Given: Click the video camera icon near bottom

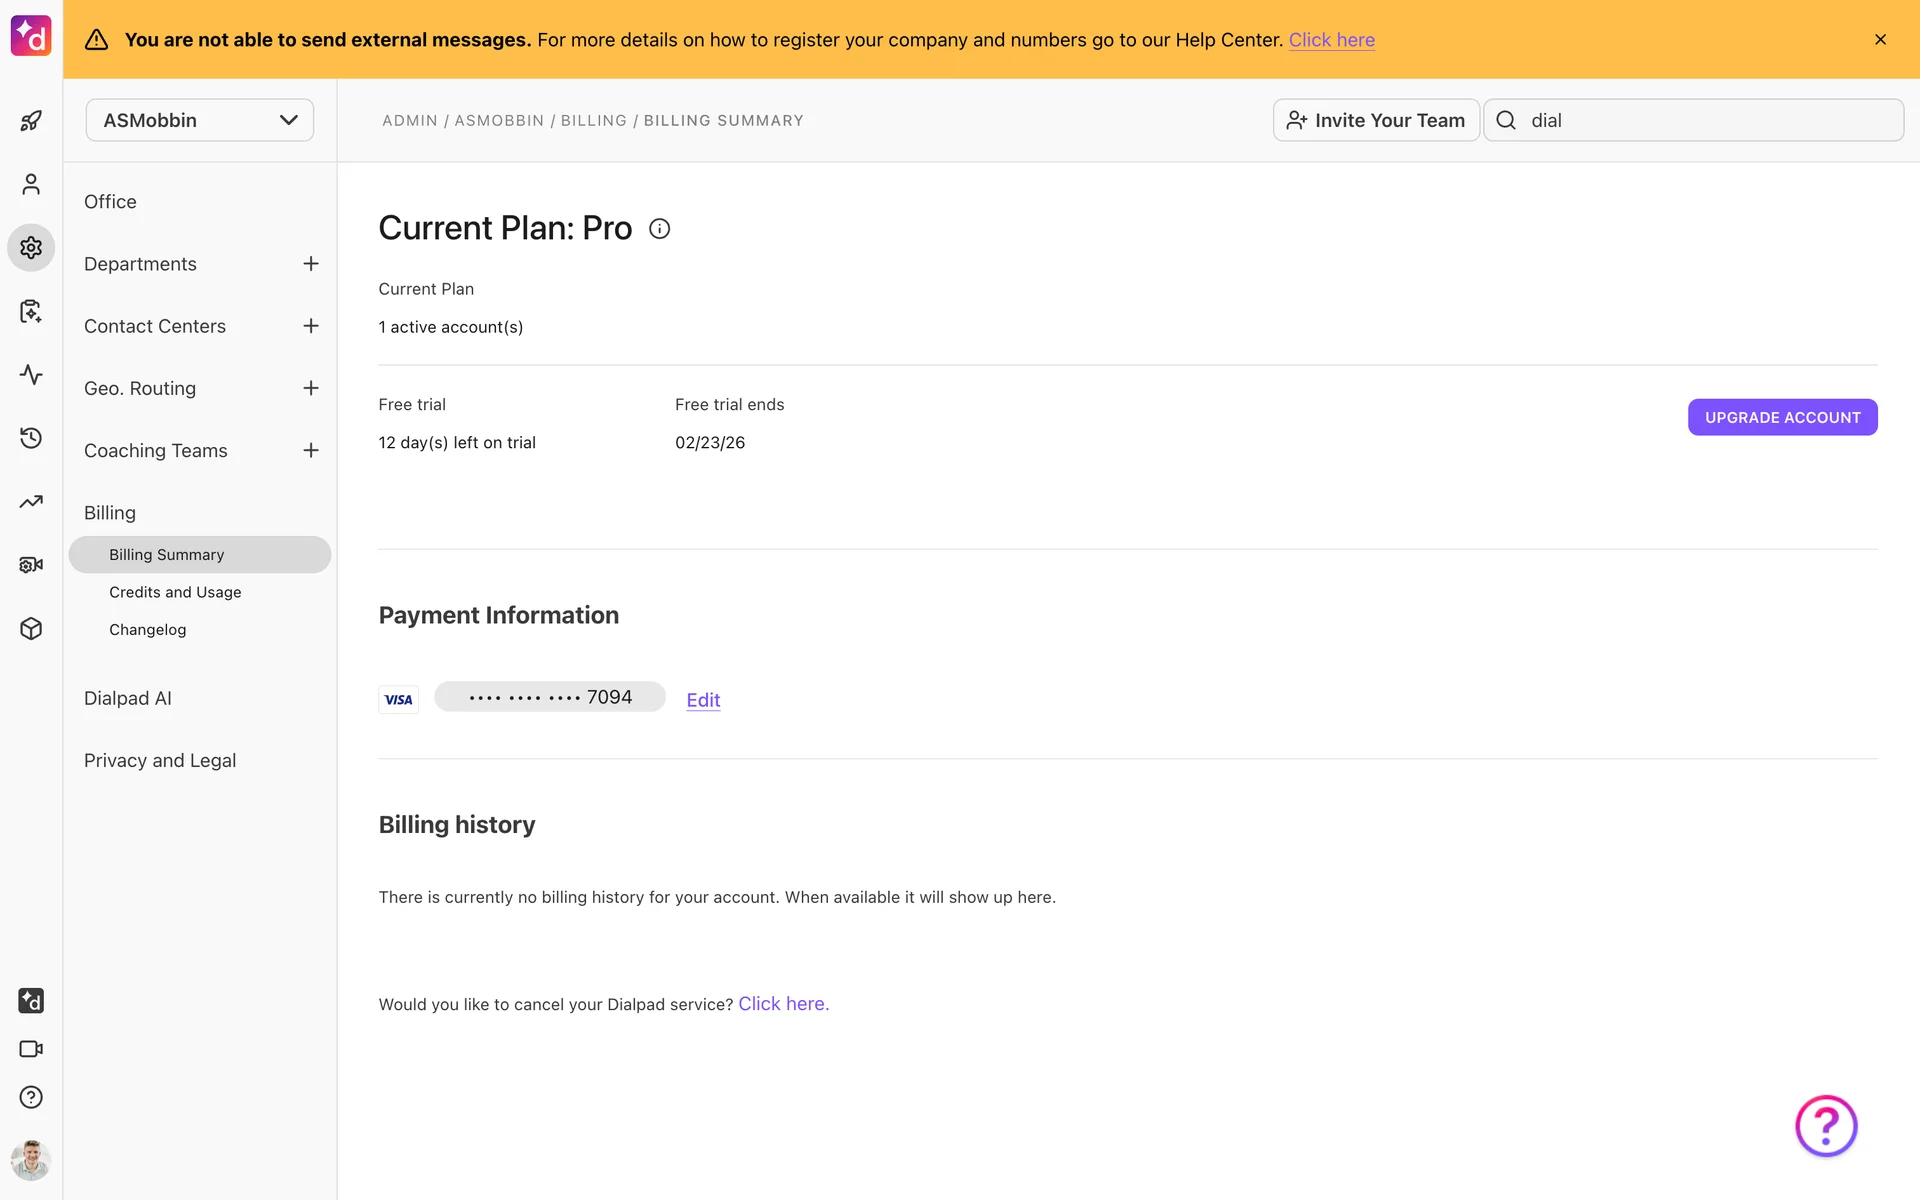Looking at the screenshot, I should tap(31, 1049).
